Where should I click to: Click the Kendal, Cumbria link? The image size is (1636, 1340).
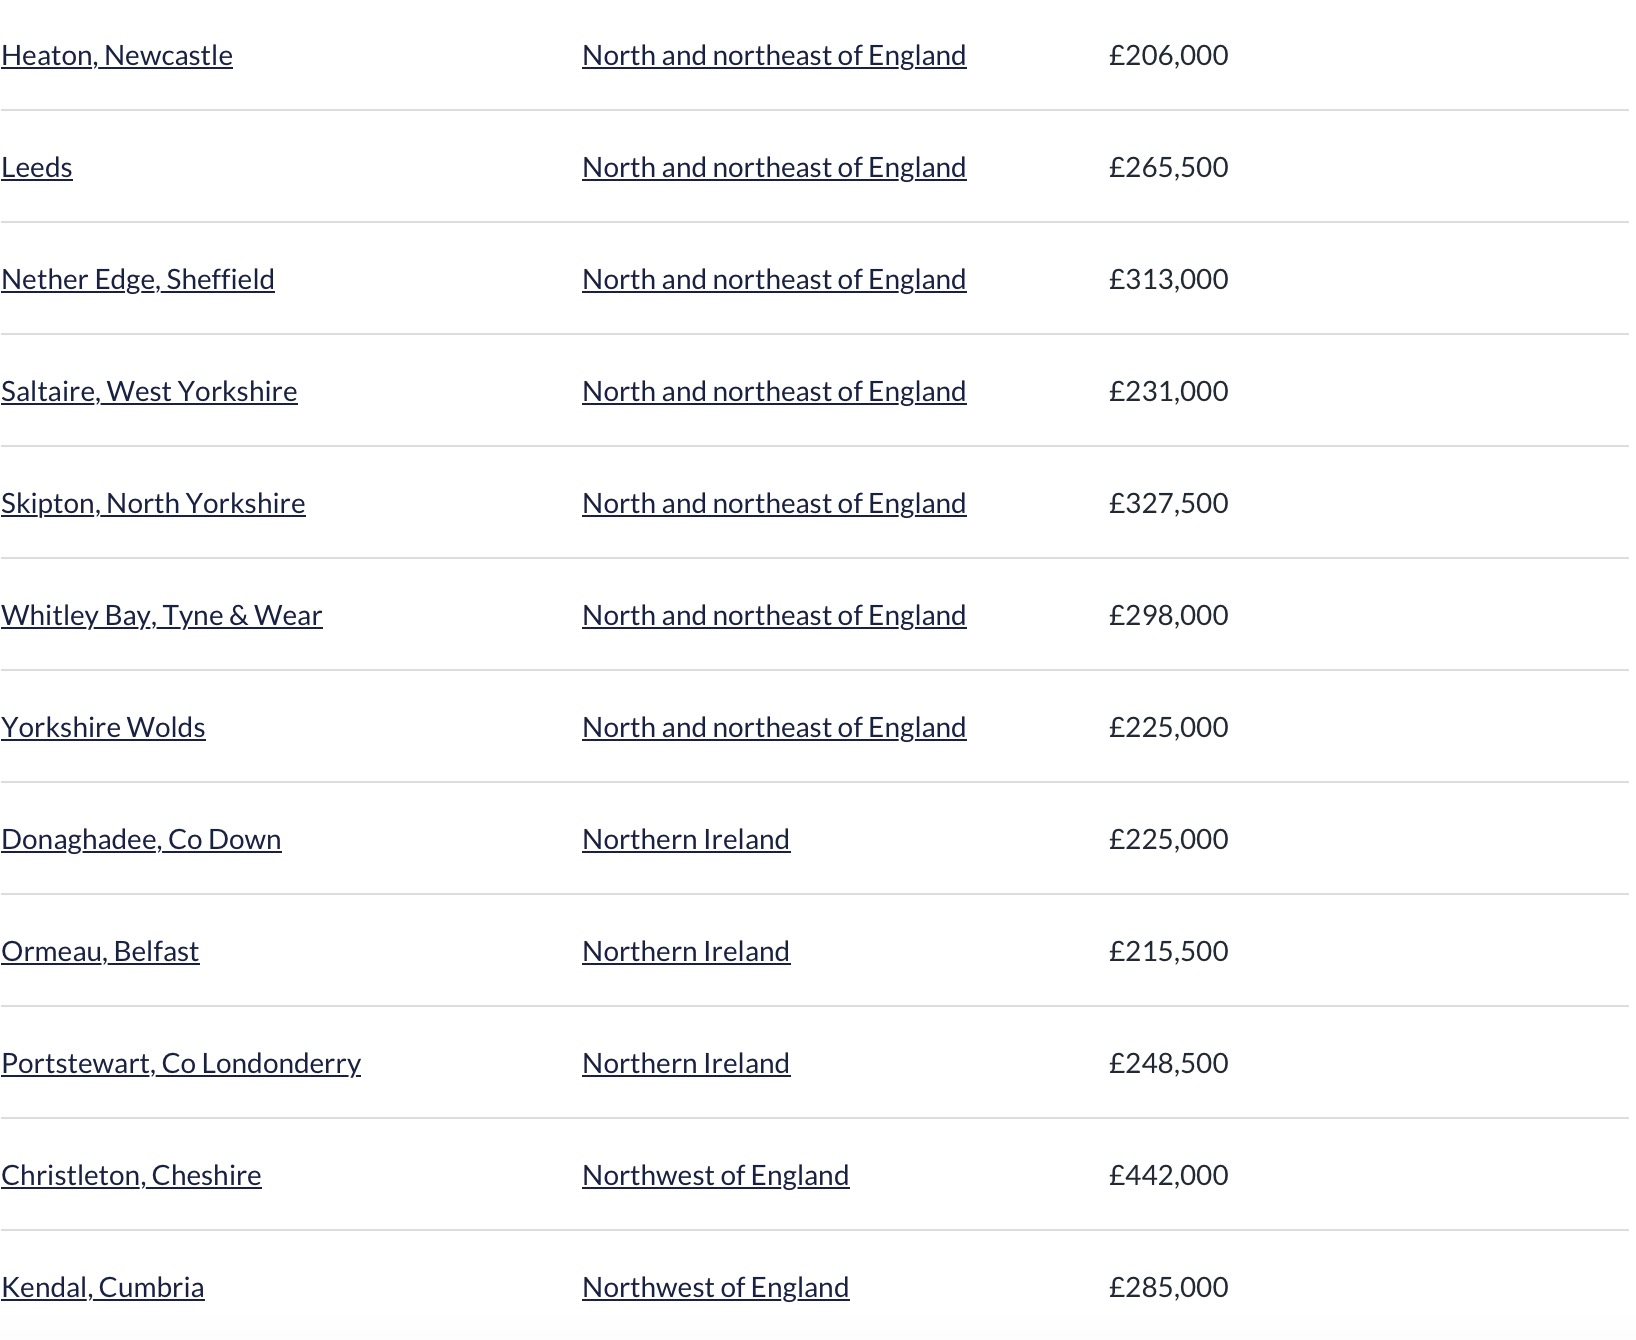click(x=103, y=1287)
